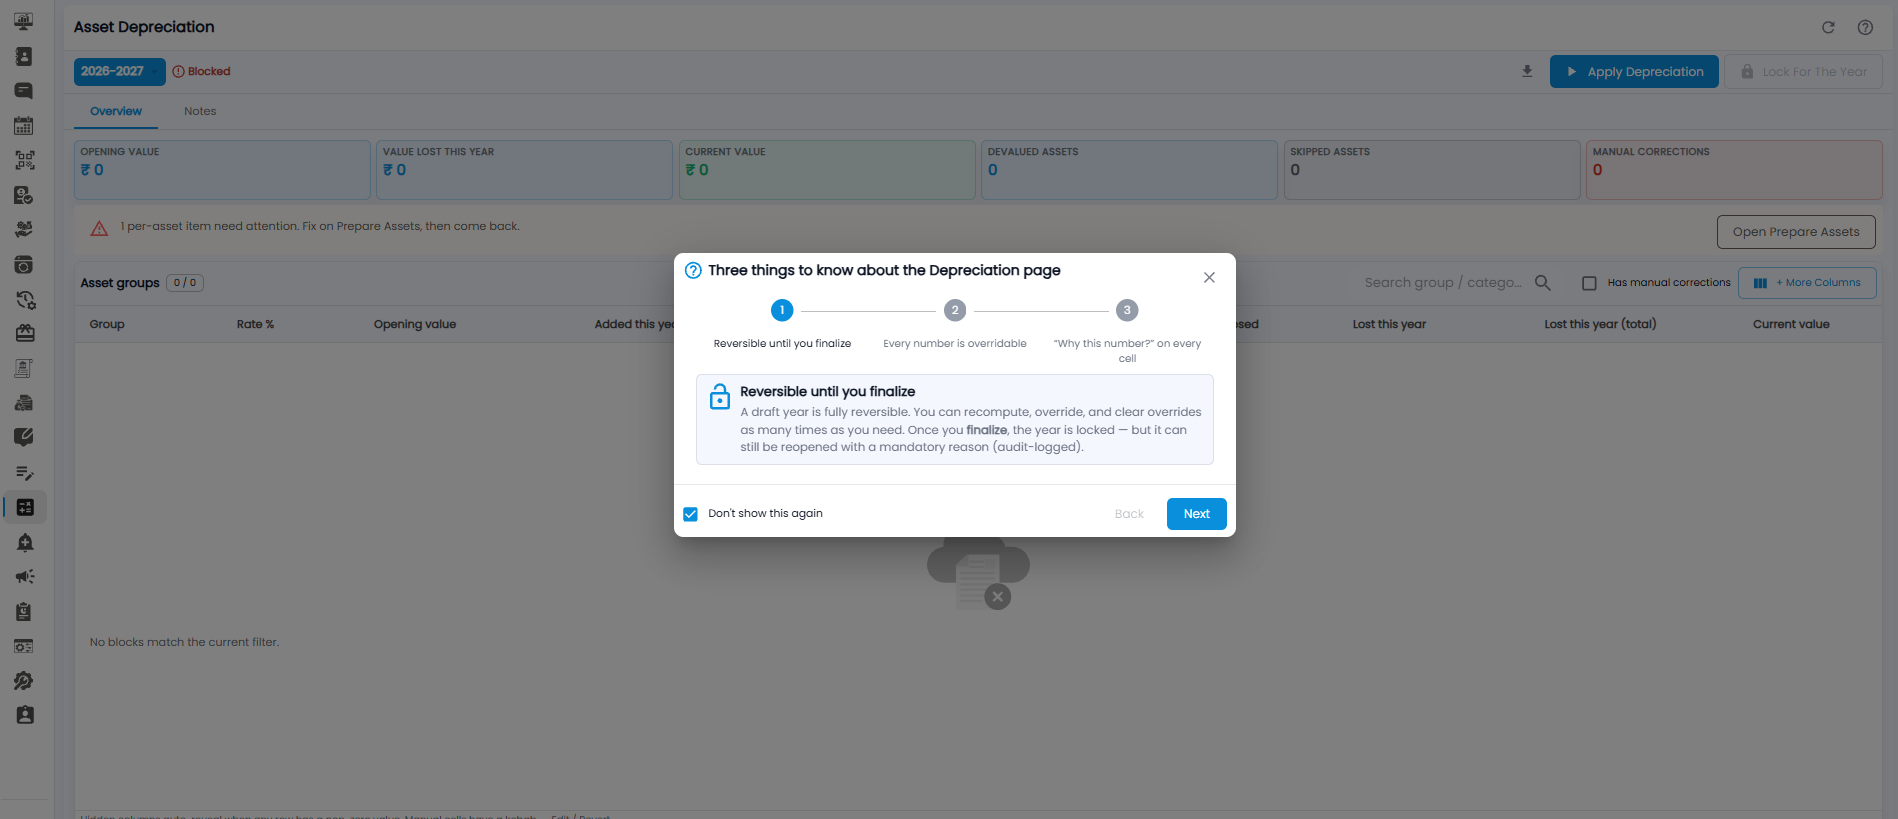Screen dimensions: 1898x819
Task: Expand the More Columns menu
Action: coord(1807,283)
